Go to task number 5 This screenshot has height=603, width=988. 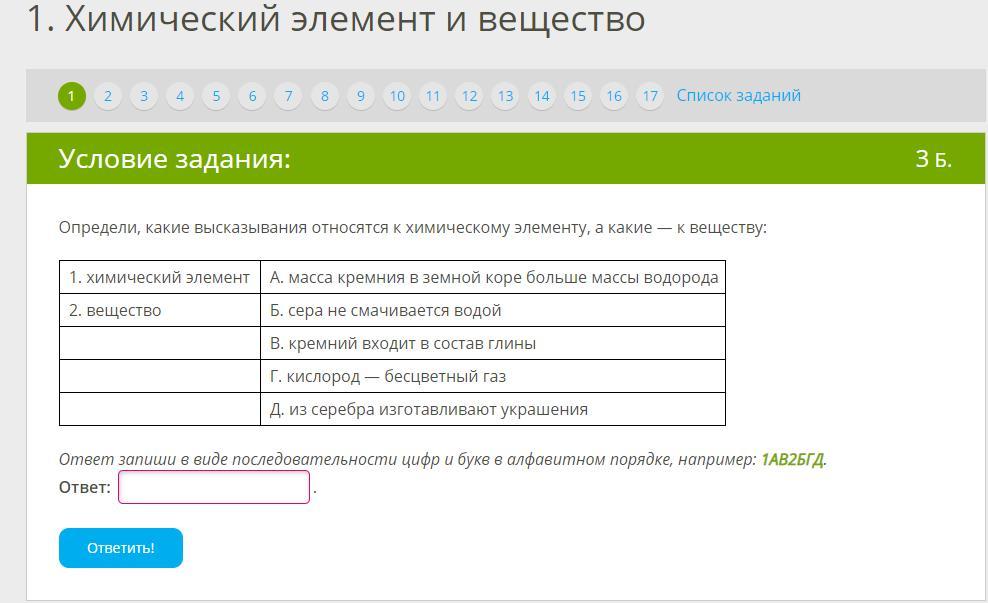(x=216, y=96)
